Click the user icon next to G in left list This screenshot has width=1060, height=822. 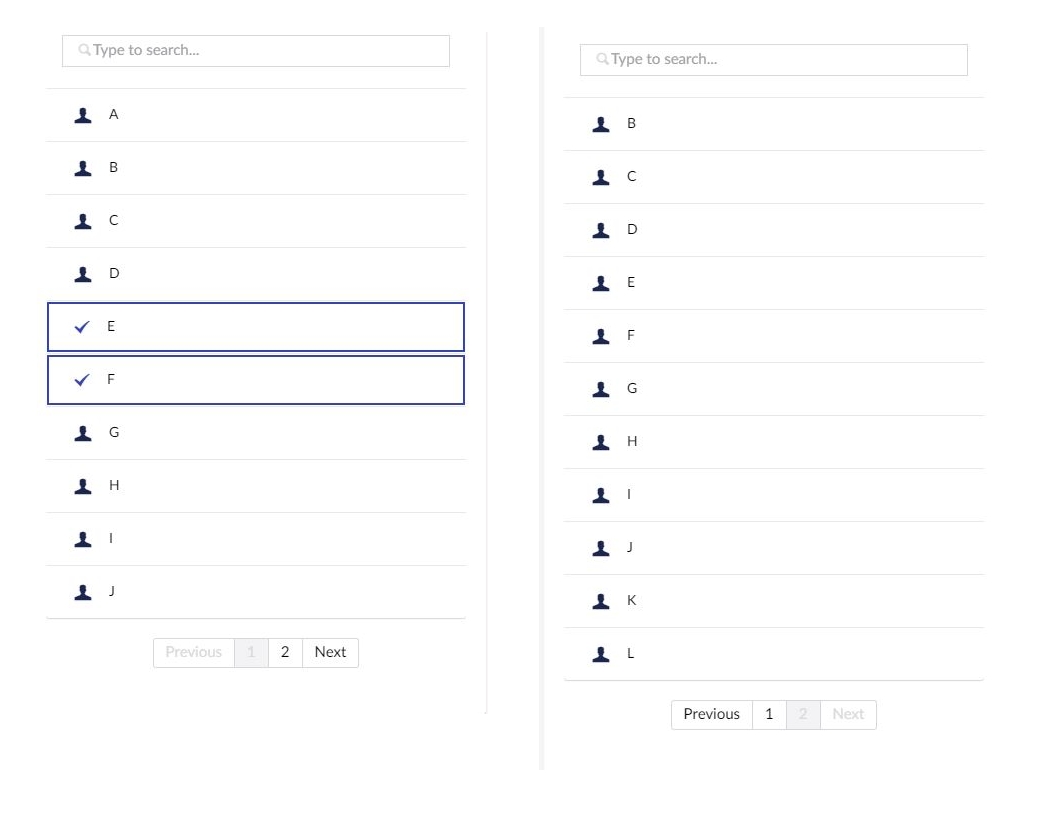[x=82, y=433]
